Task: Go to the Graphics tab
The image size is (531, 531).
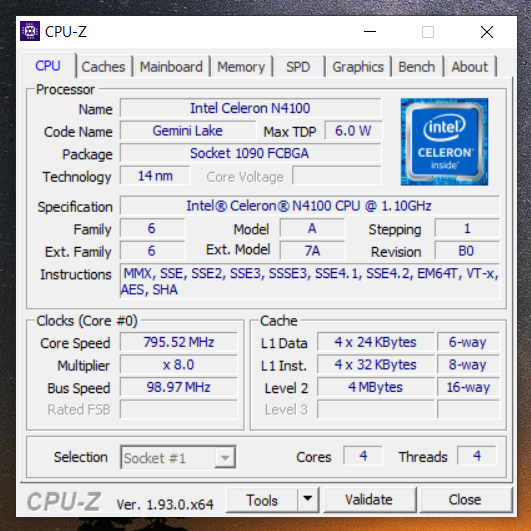Action: (x=358, y=67)
